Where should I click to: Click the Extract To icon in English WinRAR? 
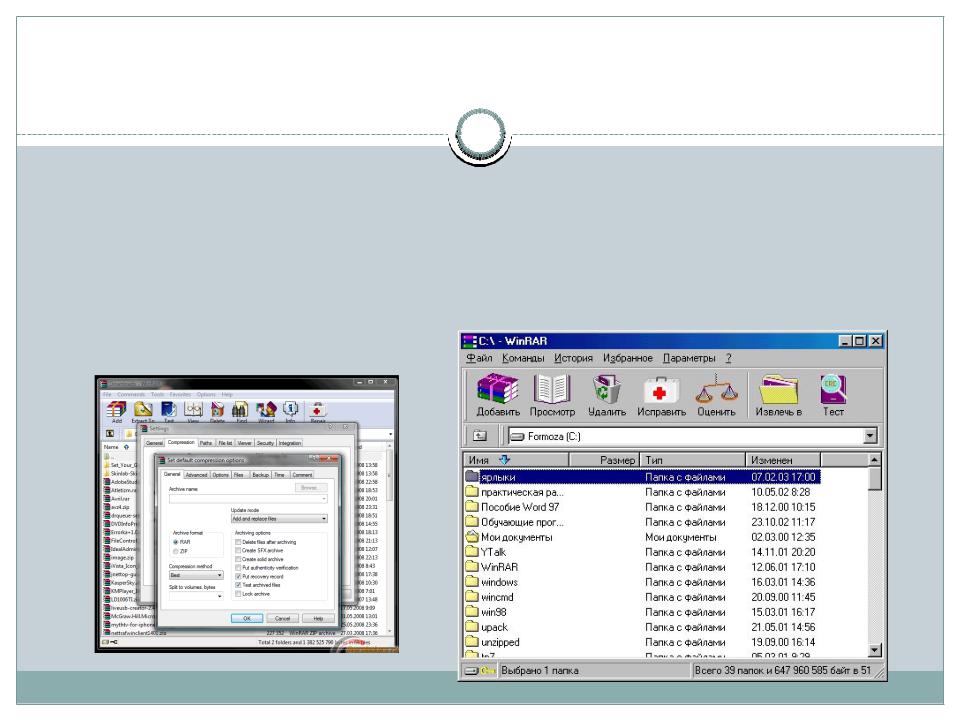point(143,408)
